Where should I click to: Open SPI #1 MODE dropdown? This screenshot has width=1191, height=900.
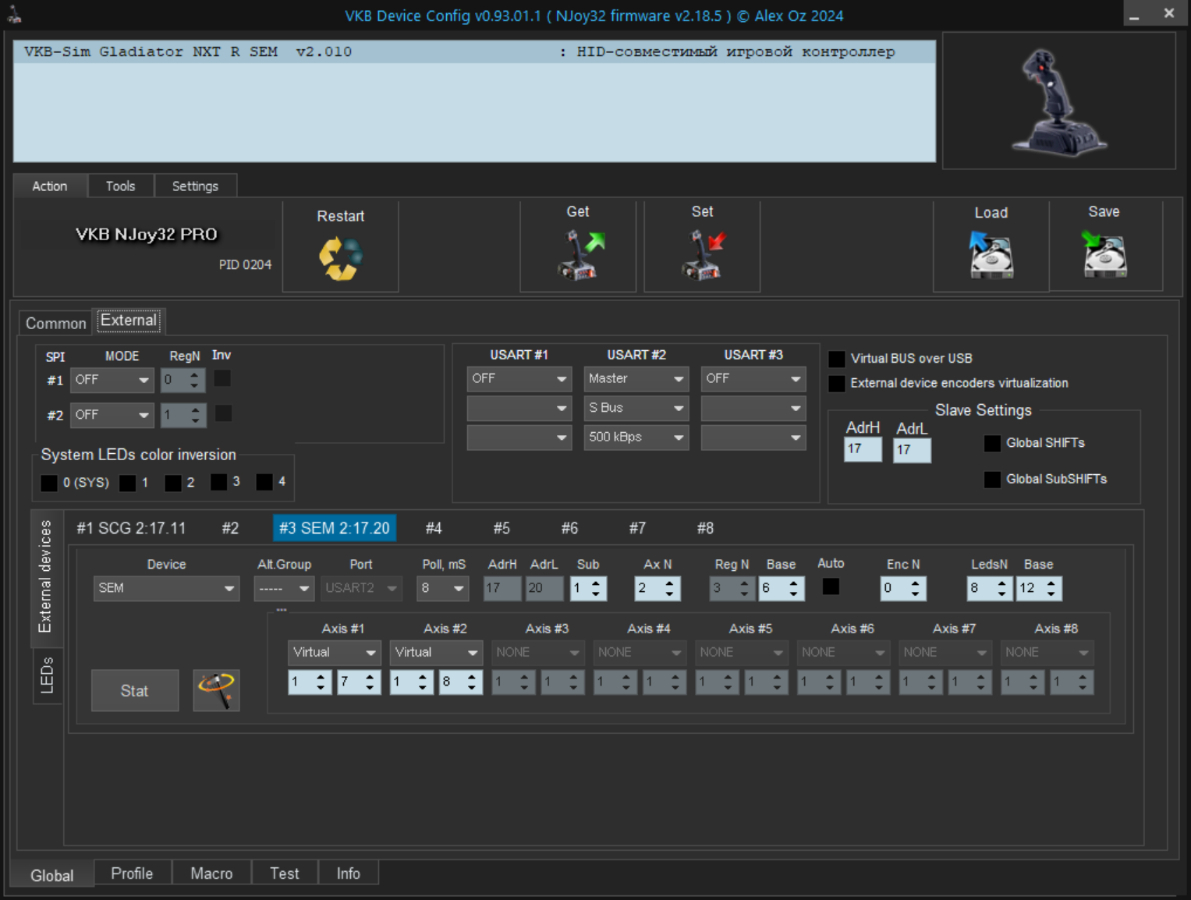pos(112,380)
